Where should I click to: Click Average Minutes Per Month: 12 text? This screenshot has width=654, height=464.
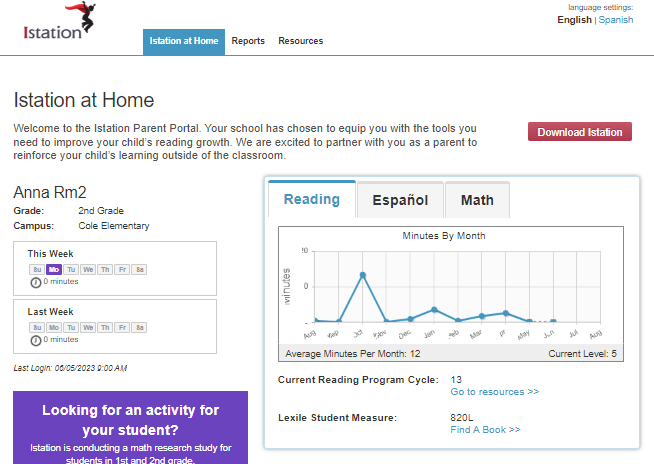pos(353,354)
